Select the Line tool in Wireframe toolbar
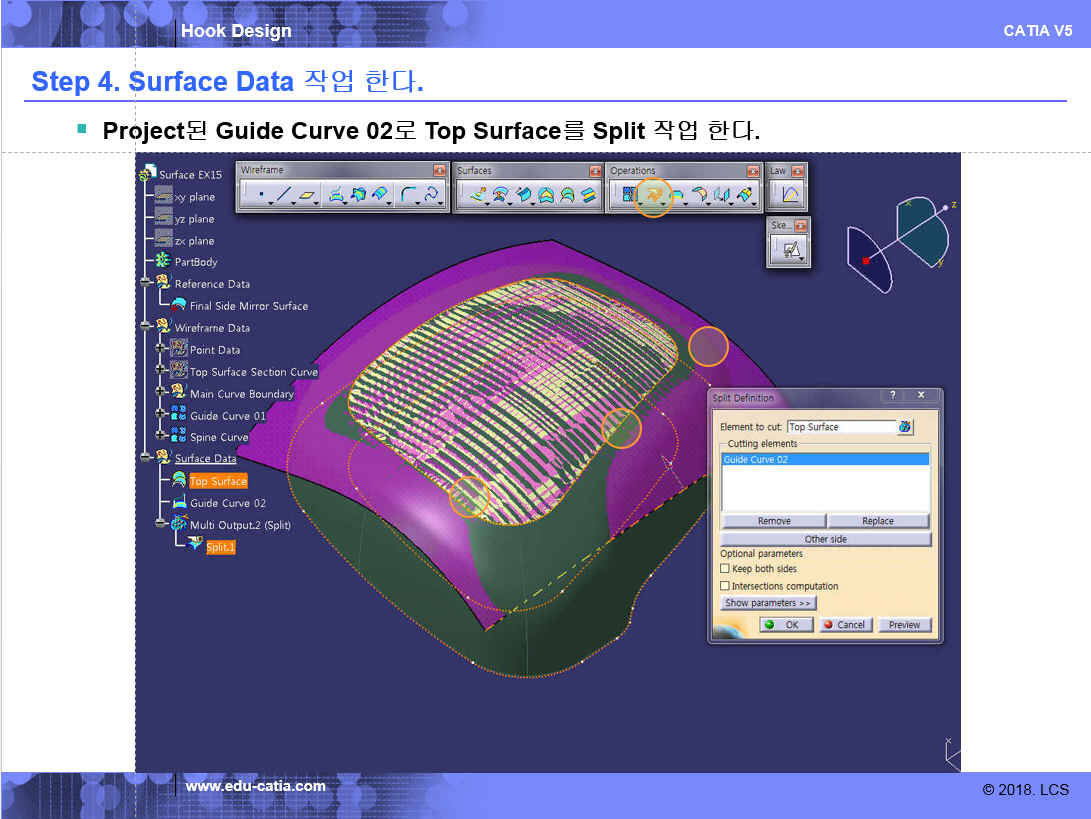Image resolution: width=1091 pixels, height=819 pixels. pos(284,196)
